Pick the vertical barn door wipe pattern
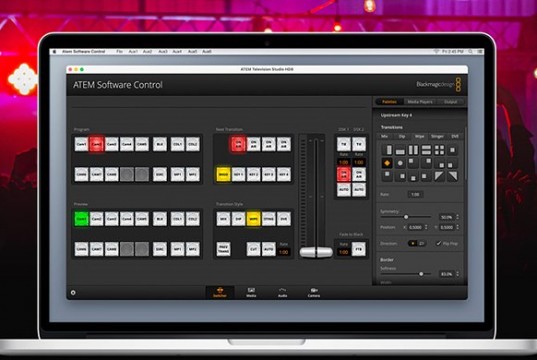Image resolution: width=537 pixels, height=360 pixels. (x=413, y=150)
